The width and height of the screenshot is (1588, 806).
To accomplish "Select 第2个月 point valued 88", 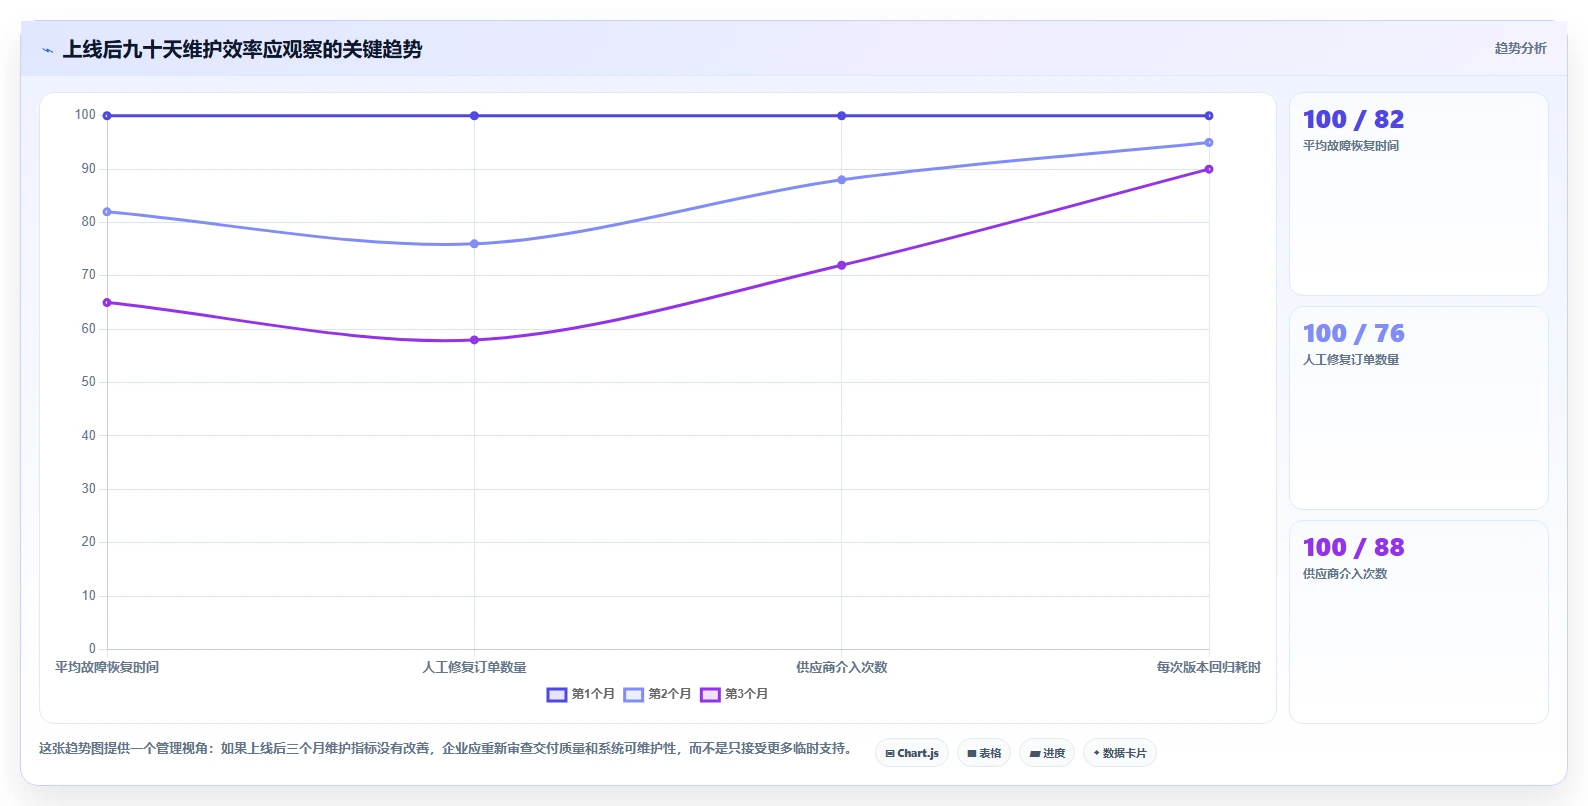I will pos(841,180).
